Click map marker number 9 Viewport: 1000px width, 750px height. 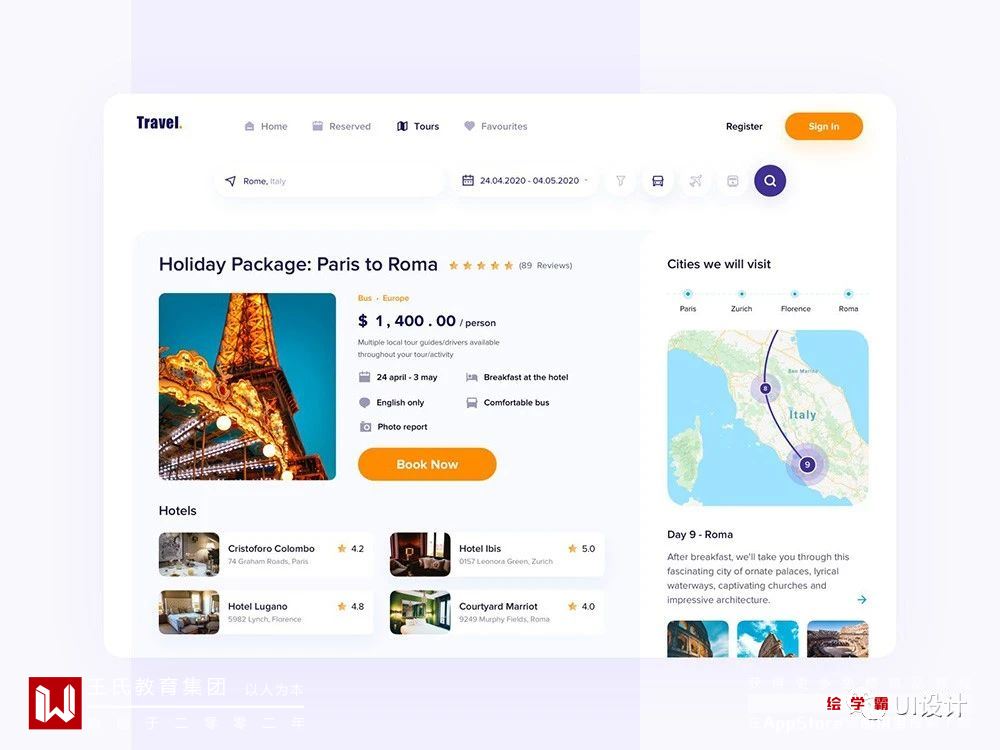pos(807,464)
